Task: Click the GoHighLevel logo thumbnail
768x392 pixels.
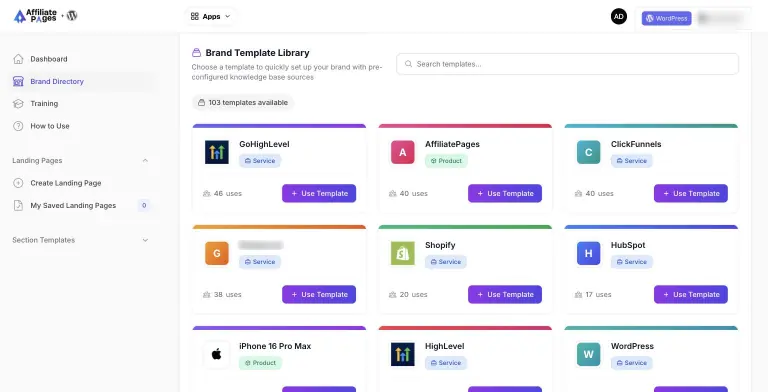Action: click(x=216, y=152)
